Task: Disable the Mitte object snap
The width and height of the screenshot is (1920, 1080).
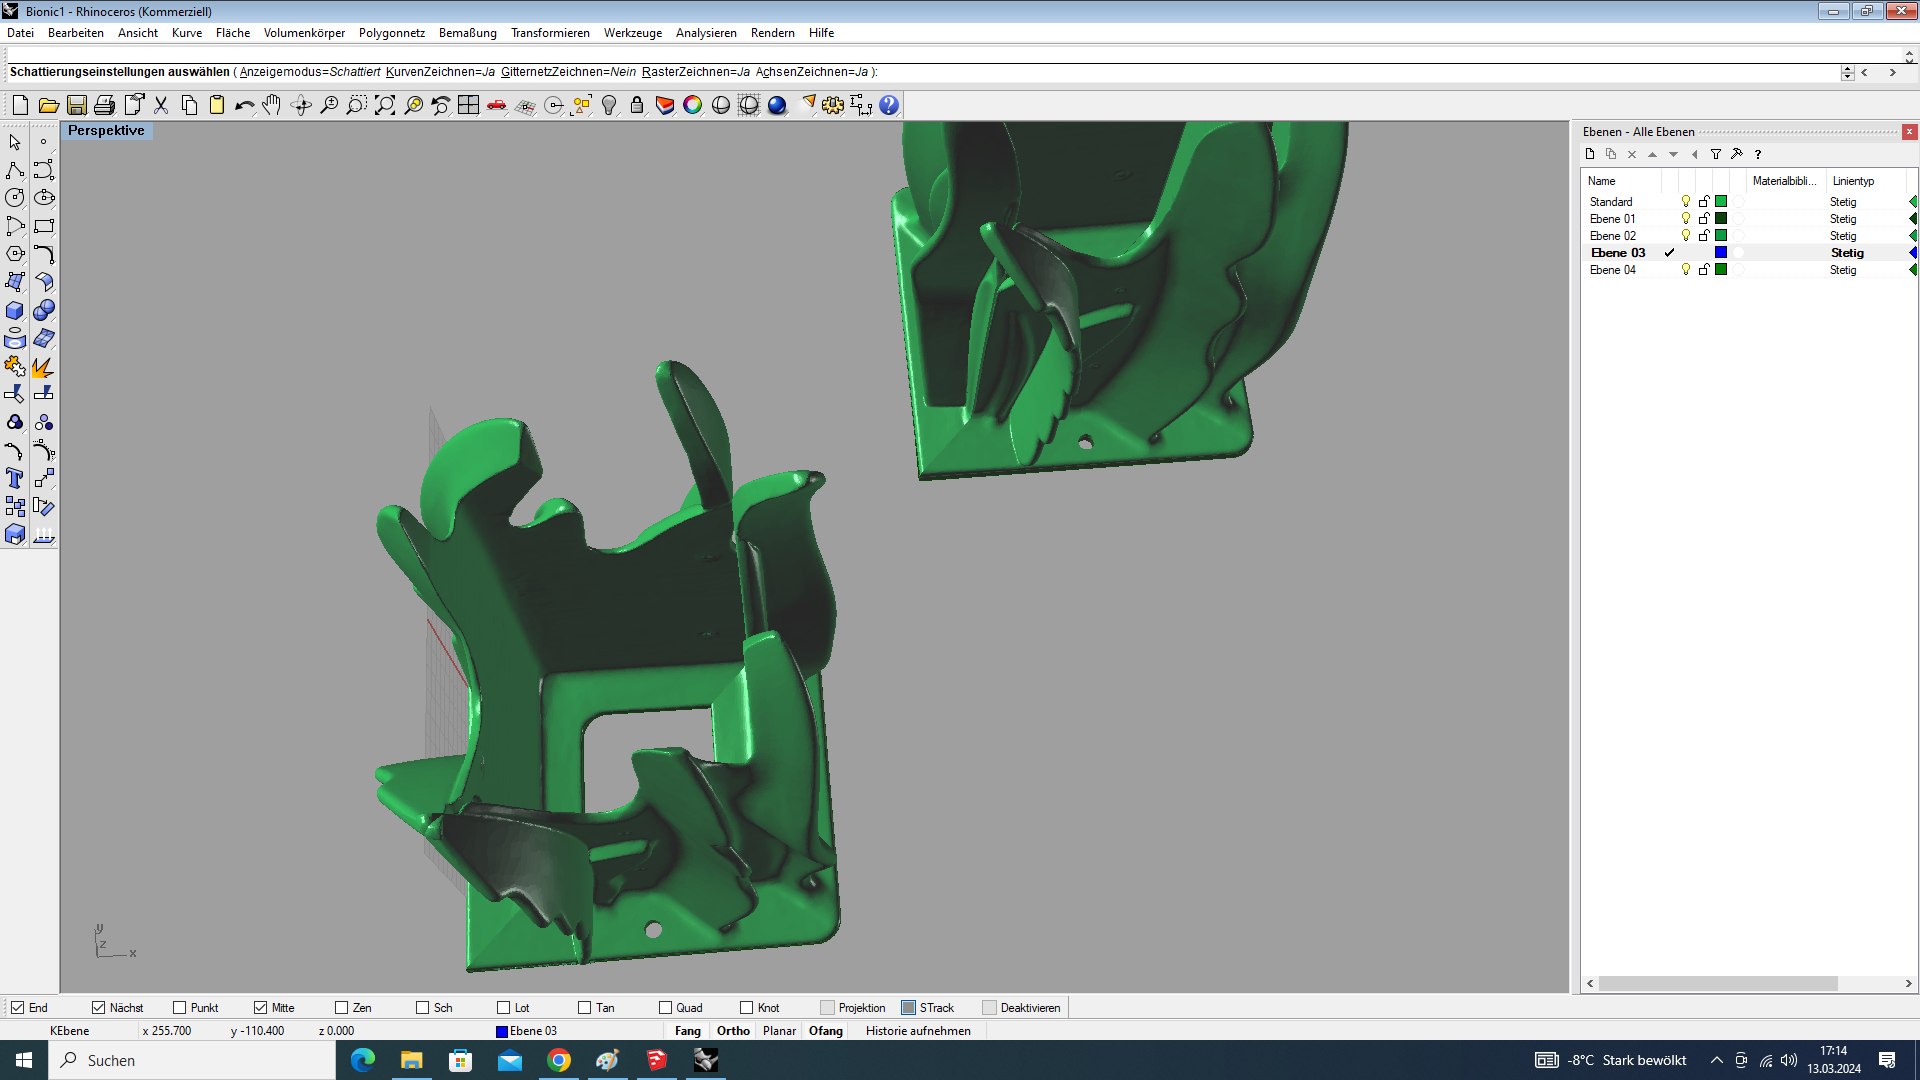Action: pos(260,1007)
